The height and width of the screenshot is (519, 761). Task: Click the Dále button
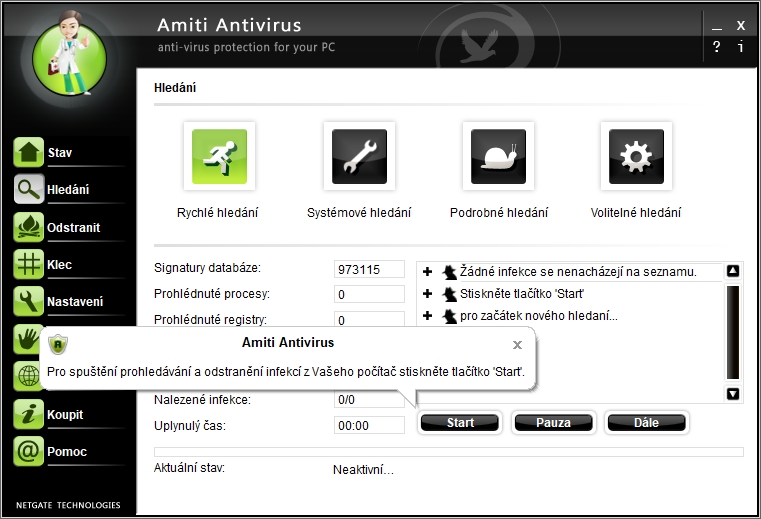coord(646,422)
